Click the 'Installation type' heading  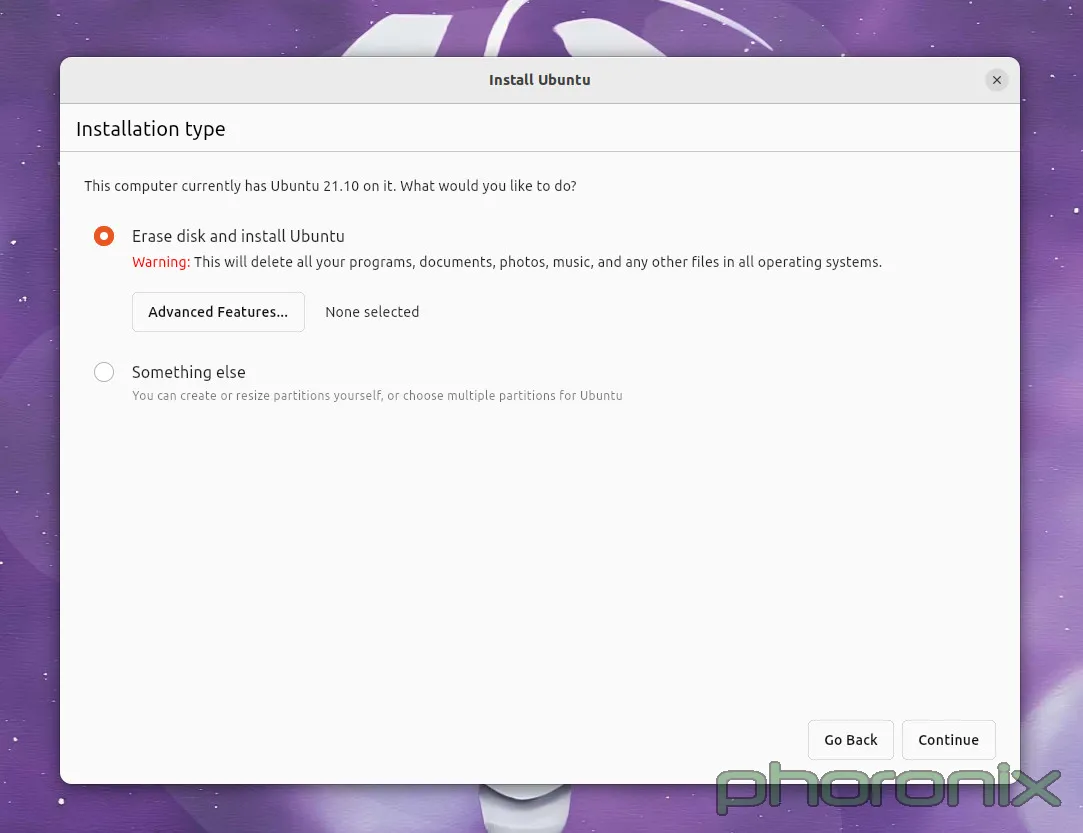click(x=151, y=129)
